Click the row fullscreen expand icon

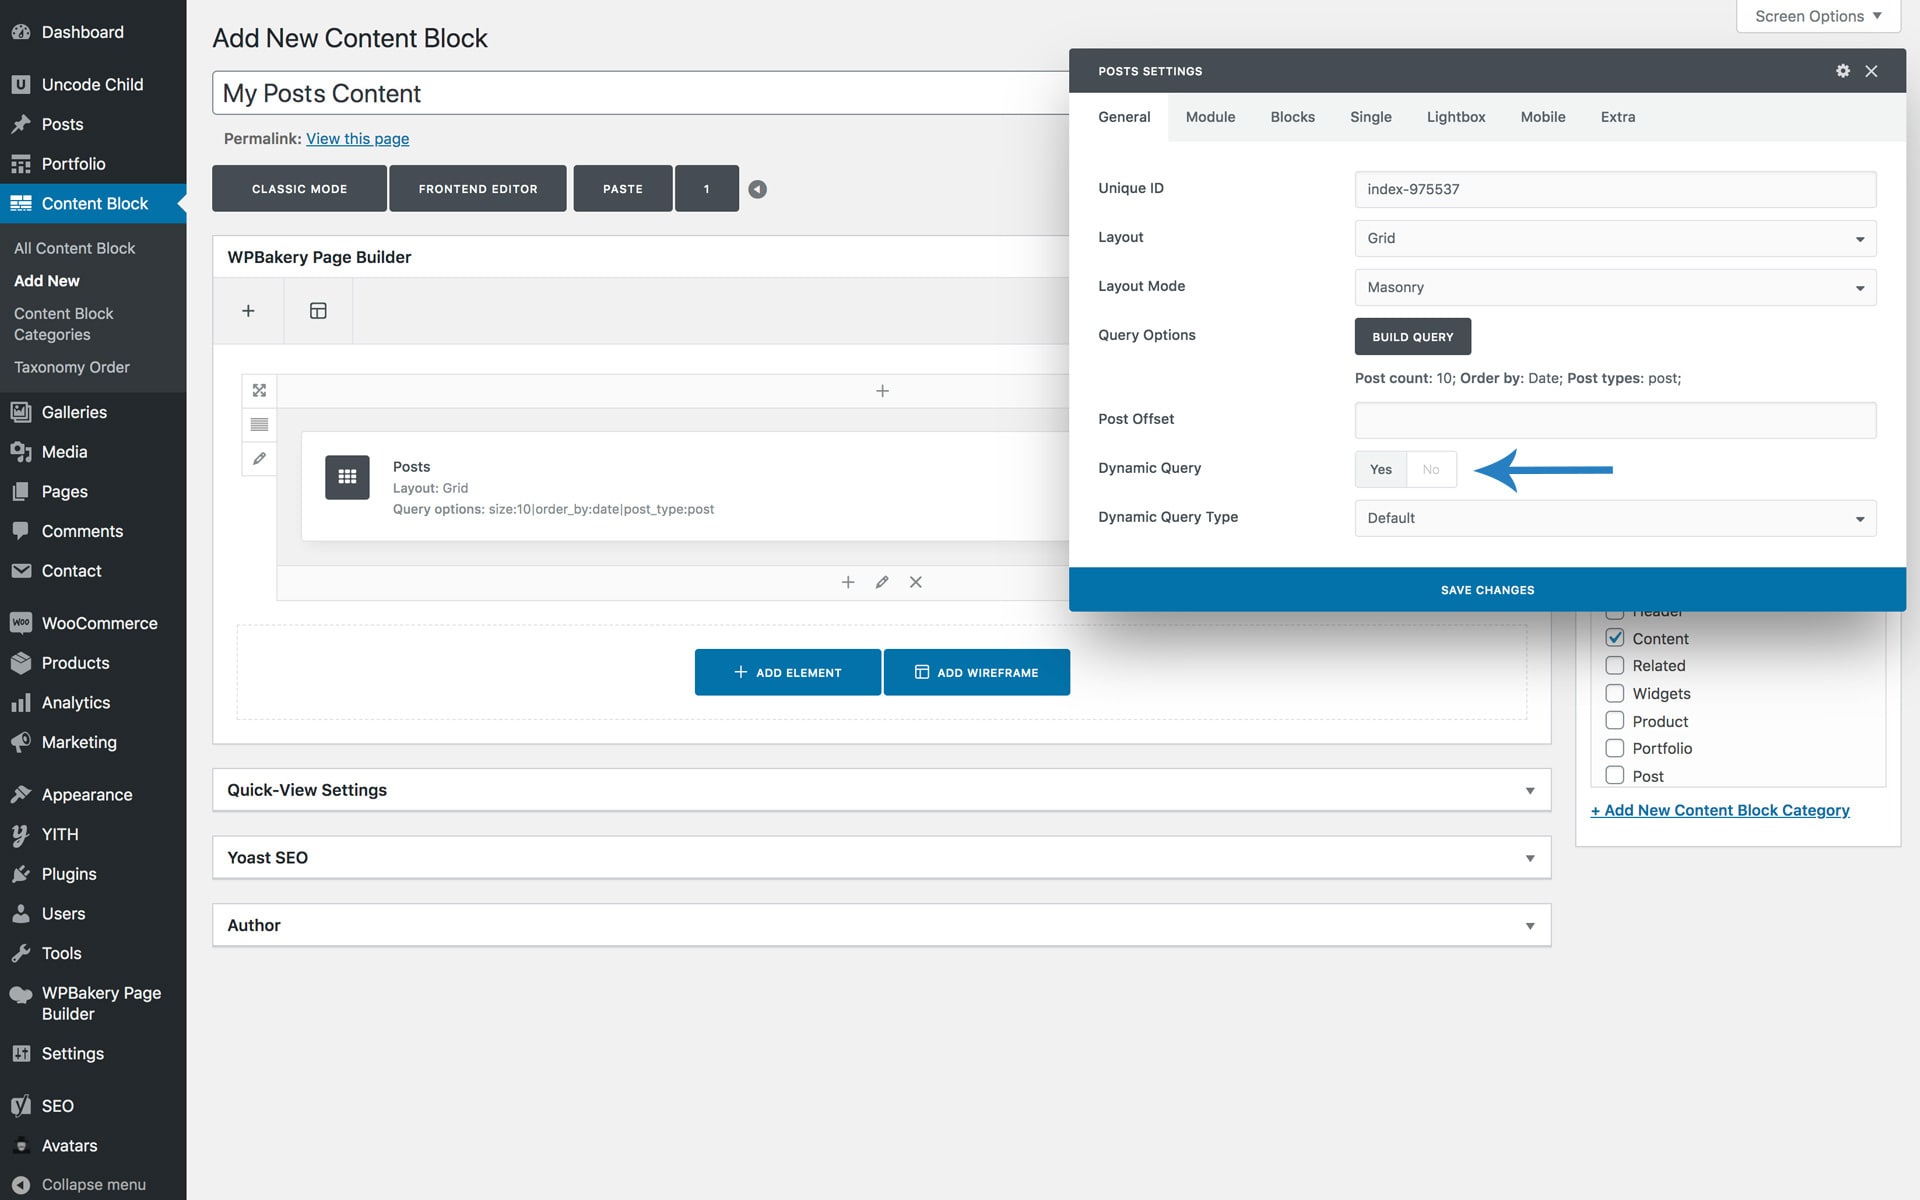(259, 390)
